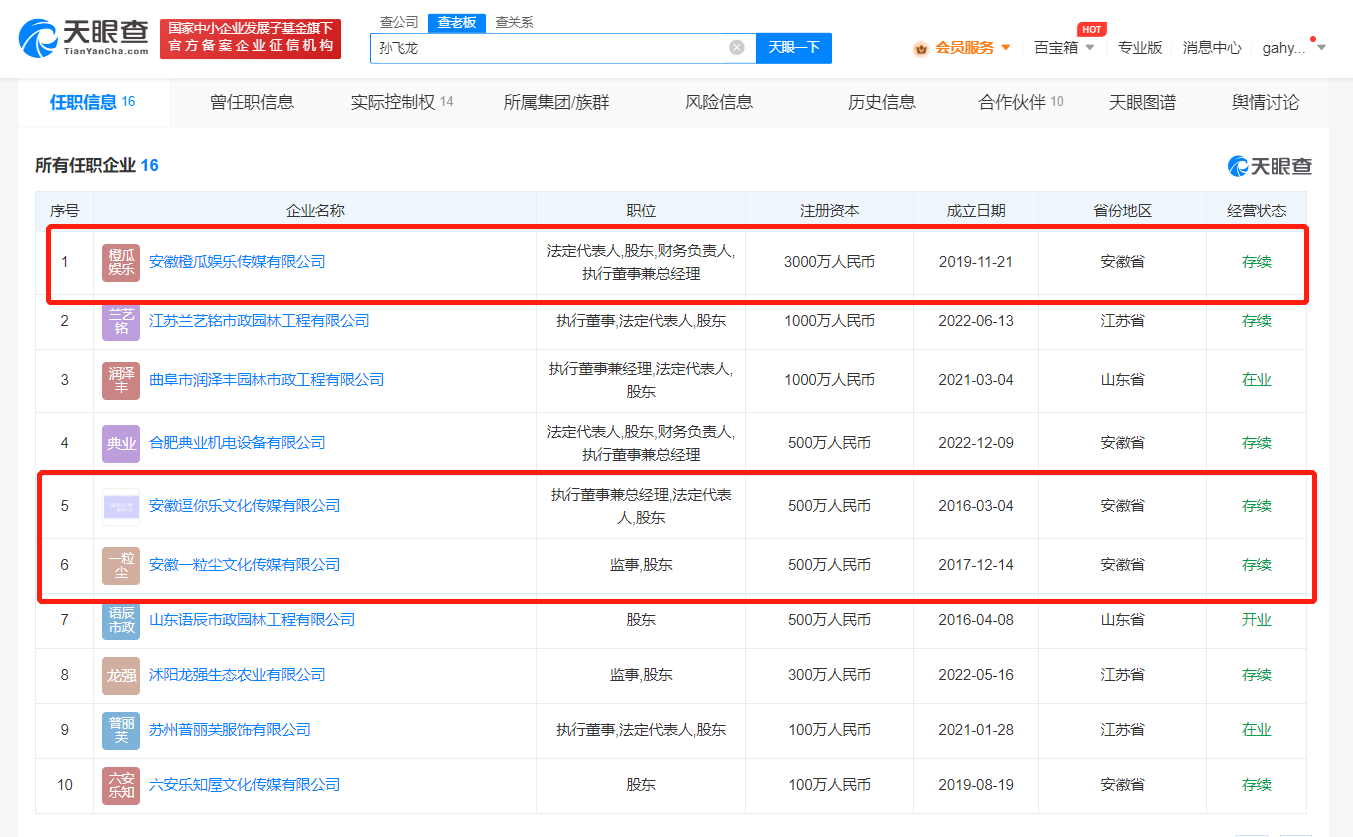This screenshot has width=1353, height=837.
Task: Click the 成立日期 column header
Action: 976,211
